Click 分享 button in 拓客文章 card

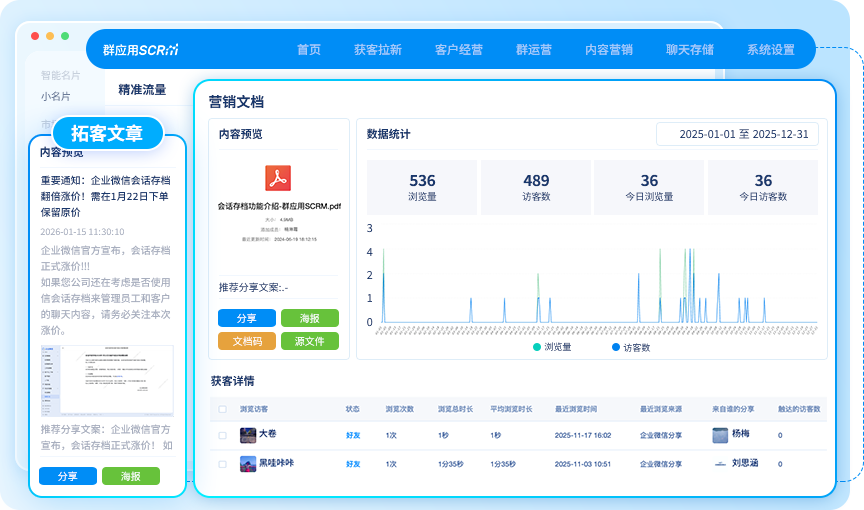[68, 476]
